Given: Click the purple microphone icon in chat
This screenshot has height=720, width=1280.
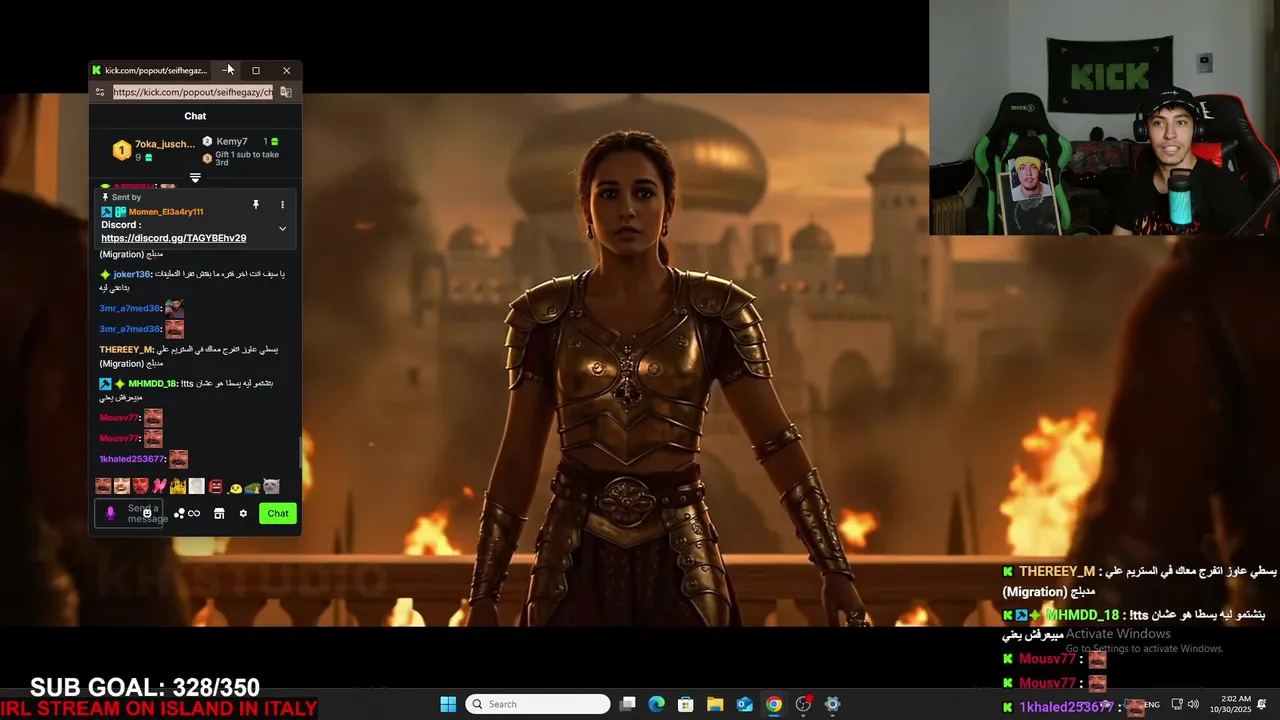Looking at the screenshot, I should pyautogui.click(x=111, y=513).
